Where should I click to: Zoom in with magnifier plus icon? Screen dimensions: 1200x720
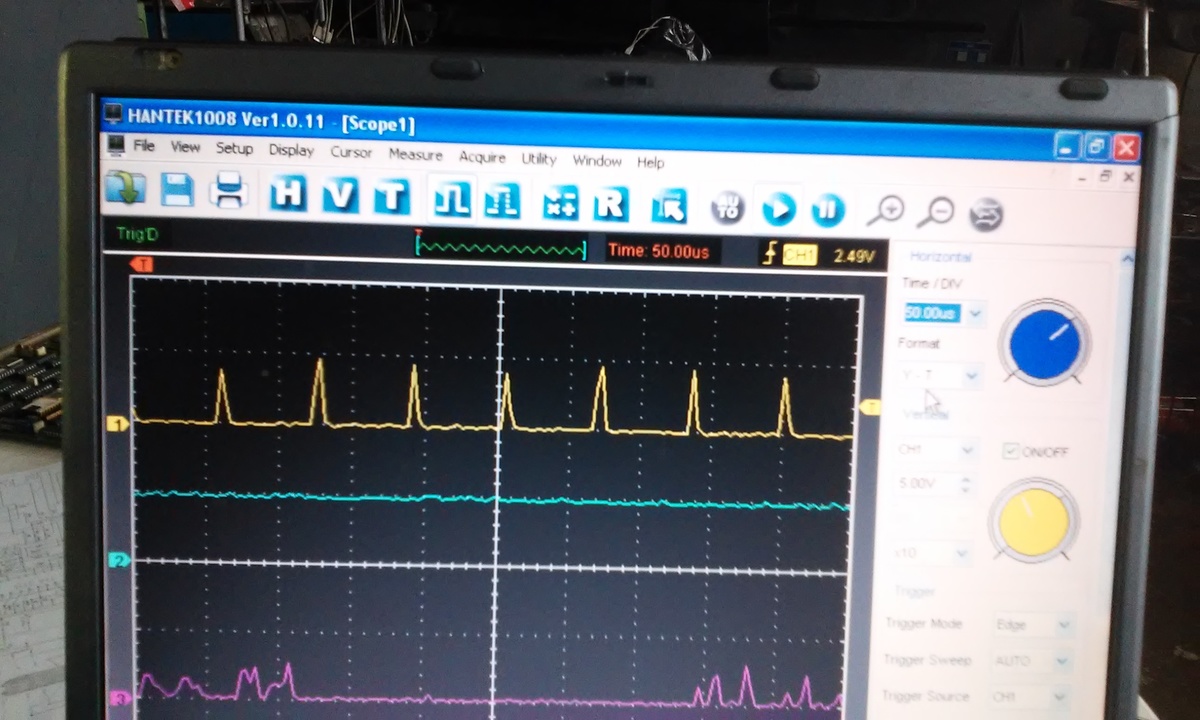click(885, 211)
